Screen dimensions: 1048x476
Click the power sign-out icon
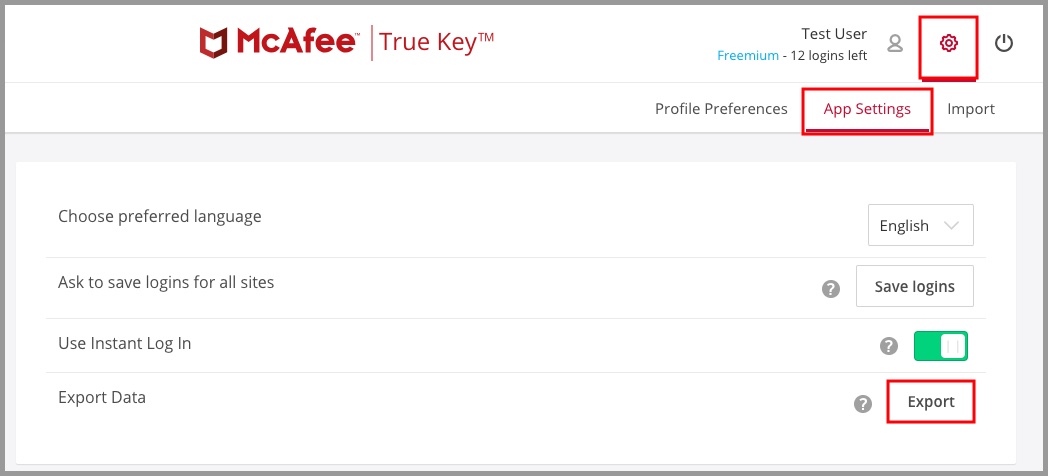pyautogui.click(x=1004, y=43)
